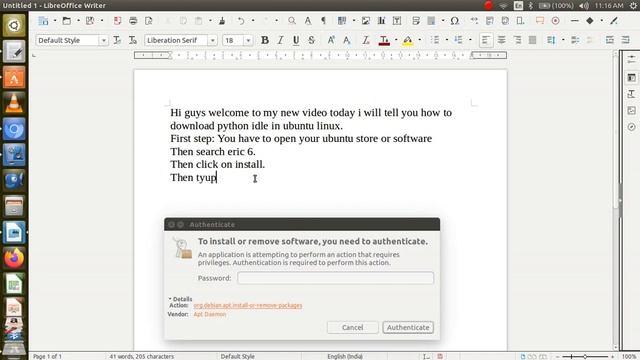640x360 pixels.
Task: Insert image icon
Action: pos(366,21)
